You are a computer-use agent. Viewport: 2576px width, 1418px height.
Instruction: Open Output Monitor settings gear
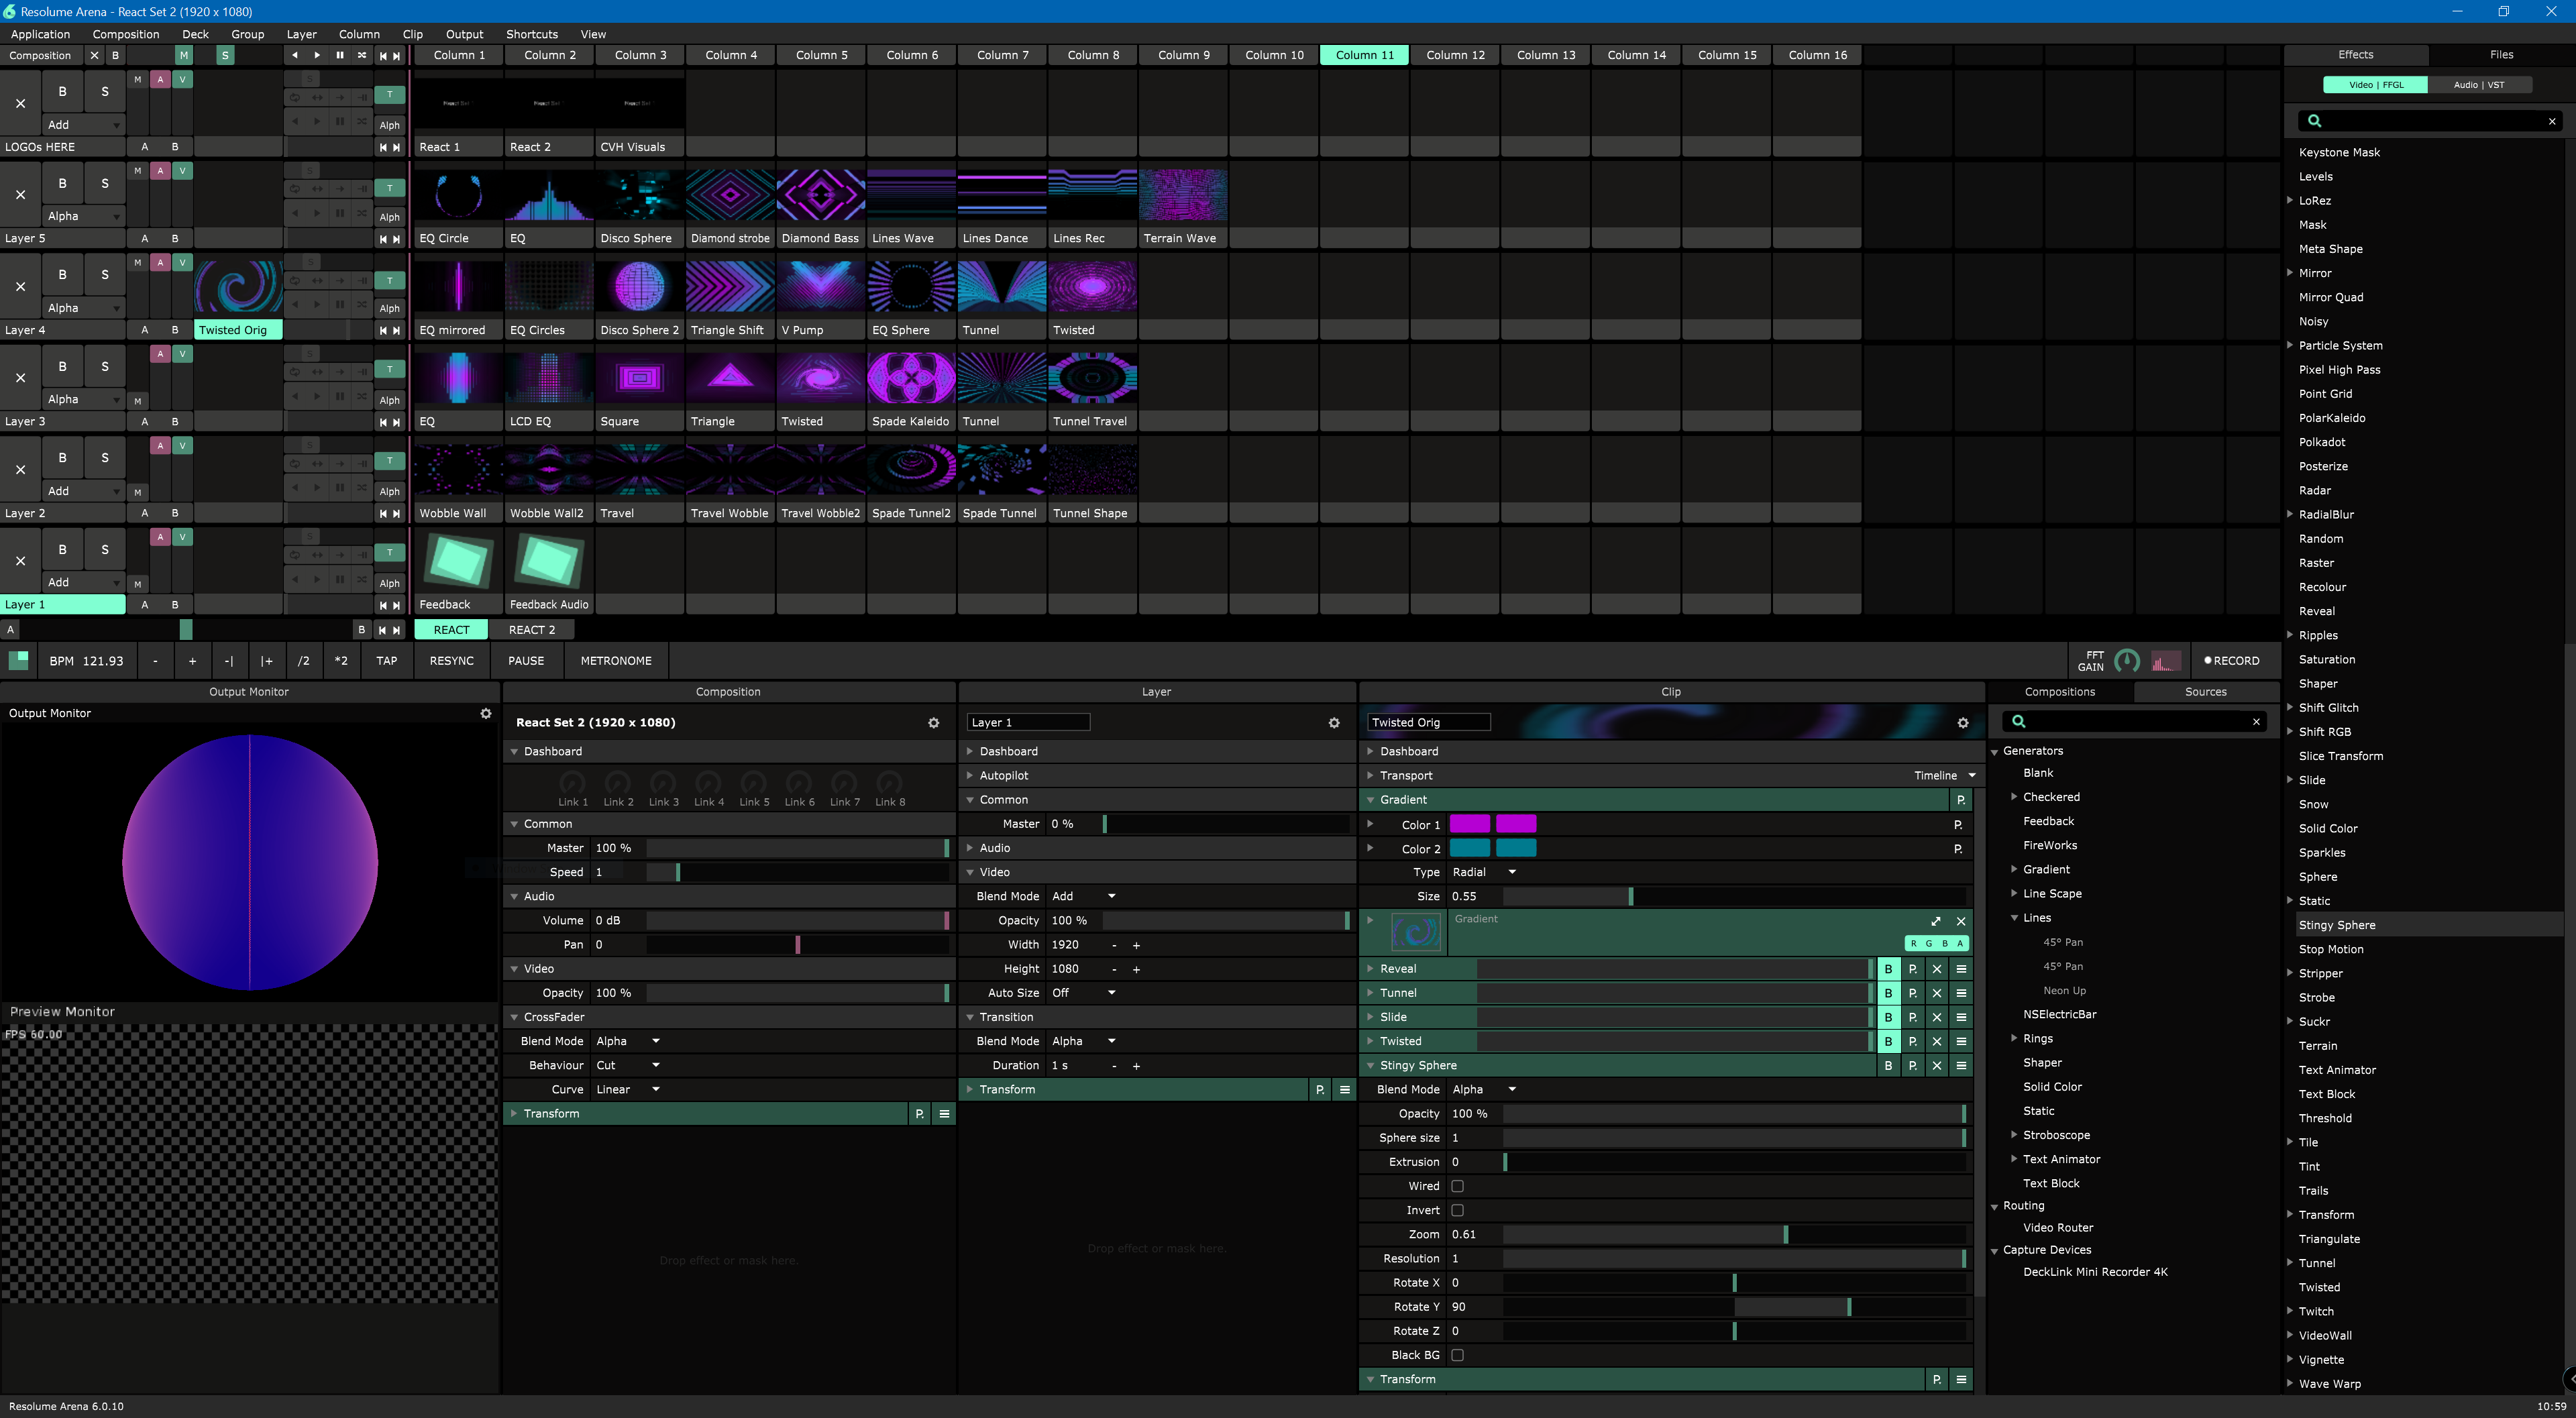pyautogui.click(x=486, y=713)
